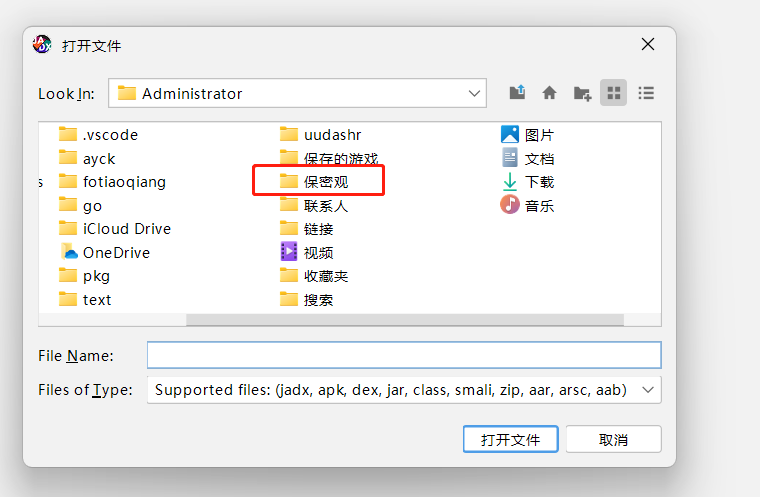Switch to the details view toggle

[646, 93]
